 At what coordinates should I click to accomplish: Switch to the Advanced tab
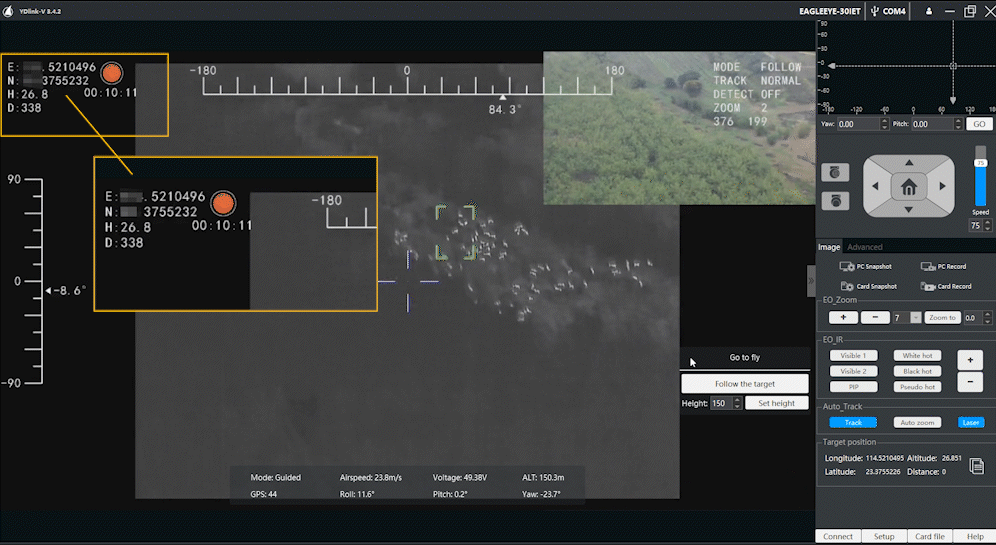(x=865, y=247)
